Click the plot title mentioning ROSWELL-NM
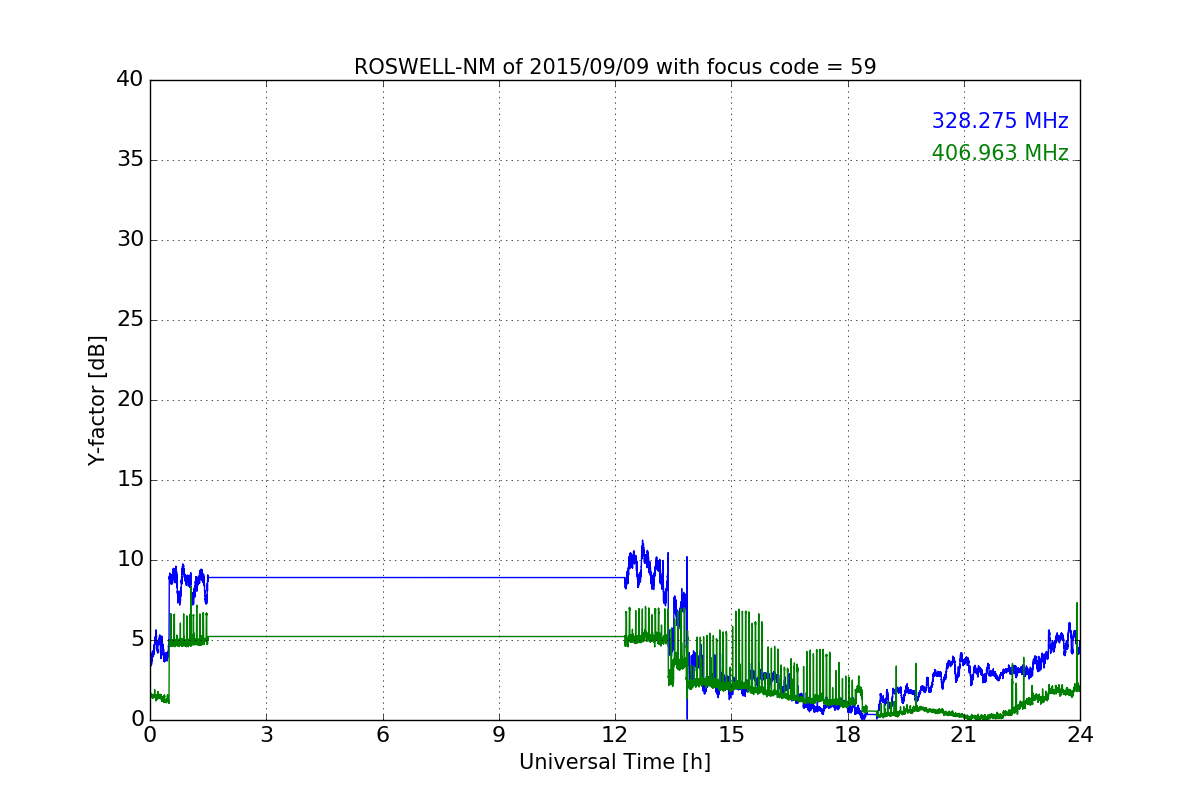Viewport: 1200px width, 800px height. [615, 67]
